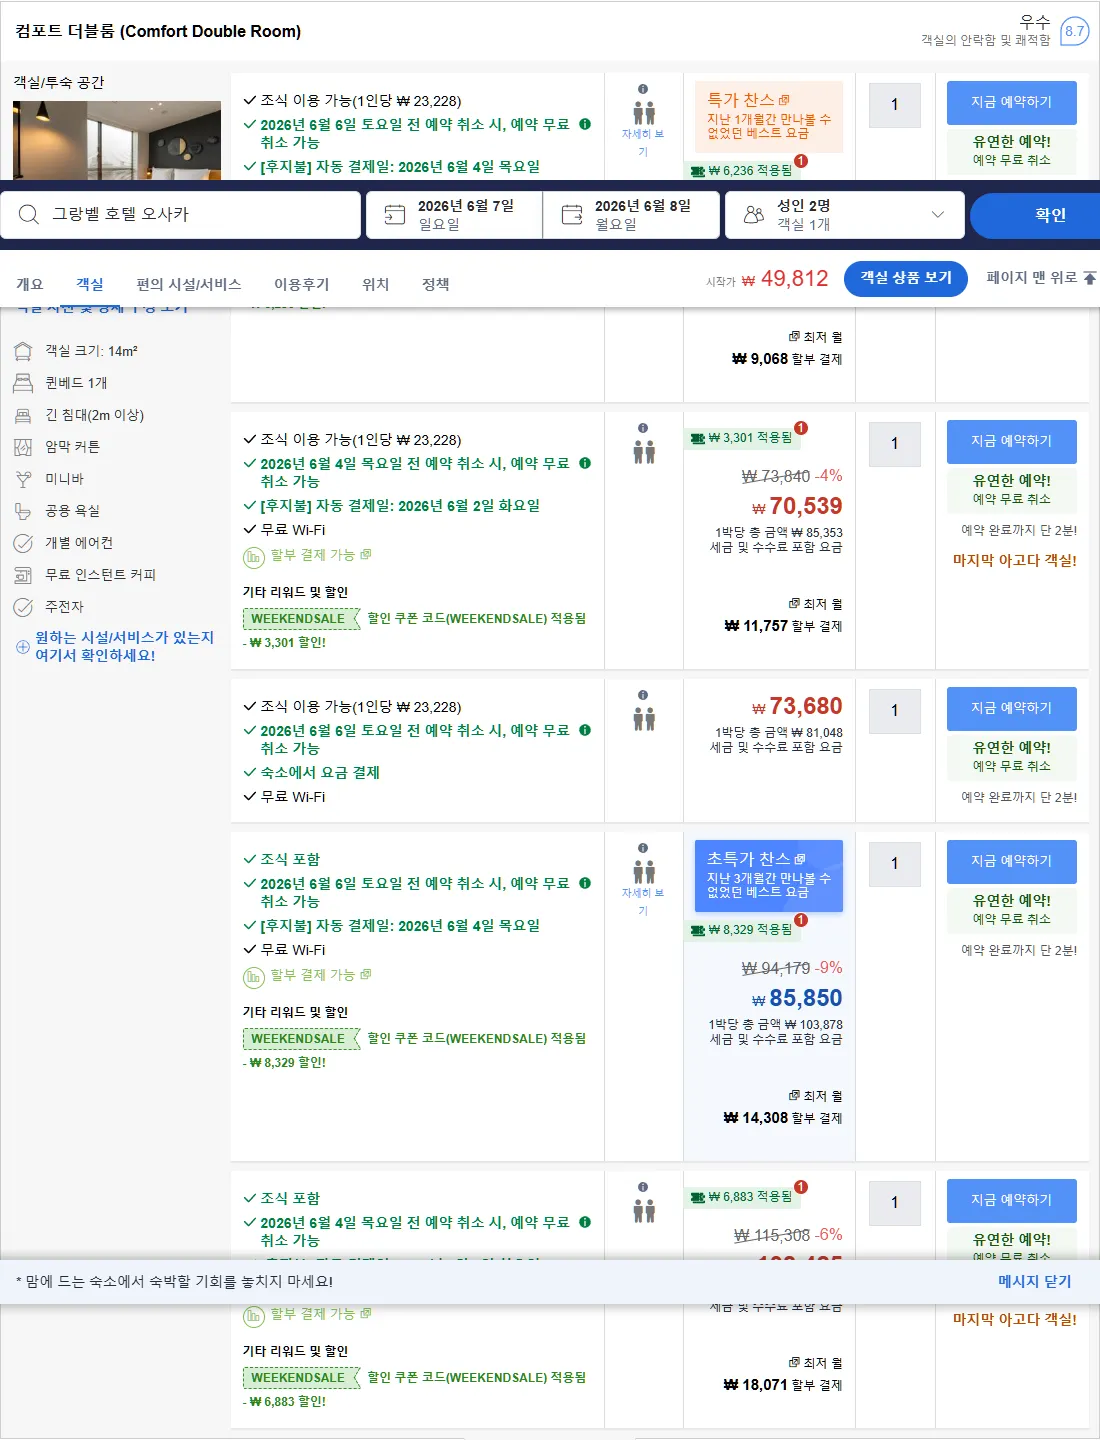Image resolution: width=1100 pixels, height=1440 pixels.
Task: Click the info icon beside cancellation in ₩85,850 row
Action: tap(585, 883)
